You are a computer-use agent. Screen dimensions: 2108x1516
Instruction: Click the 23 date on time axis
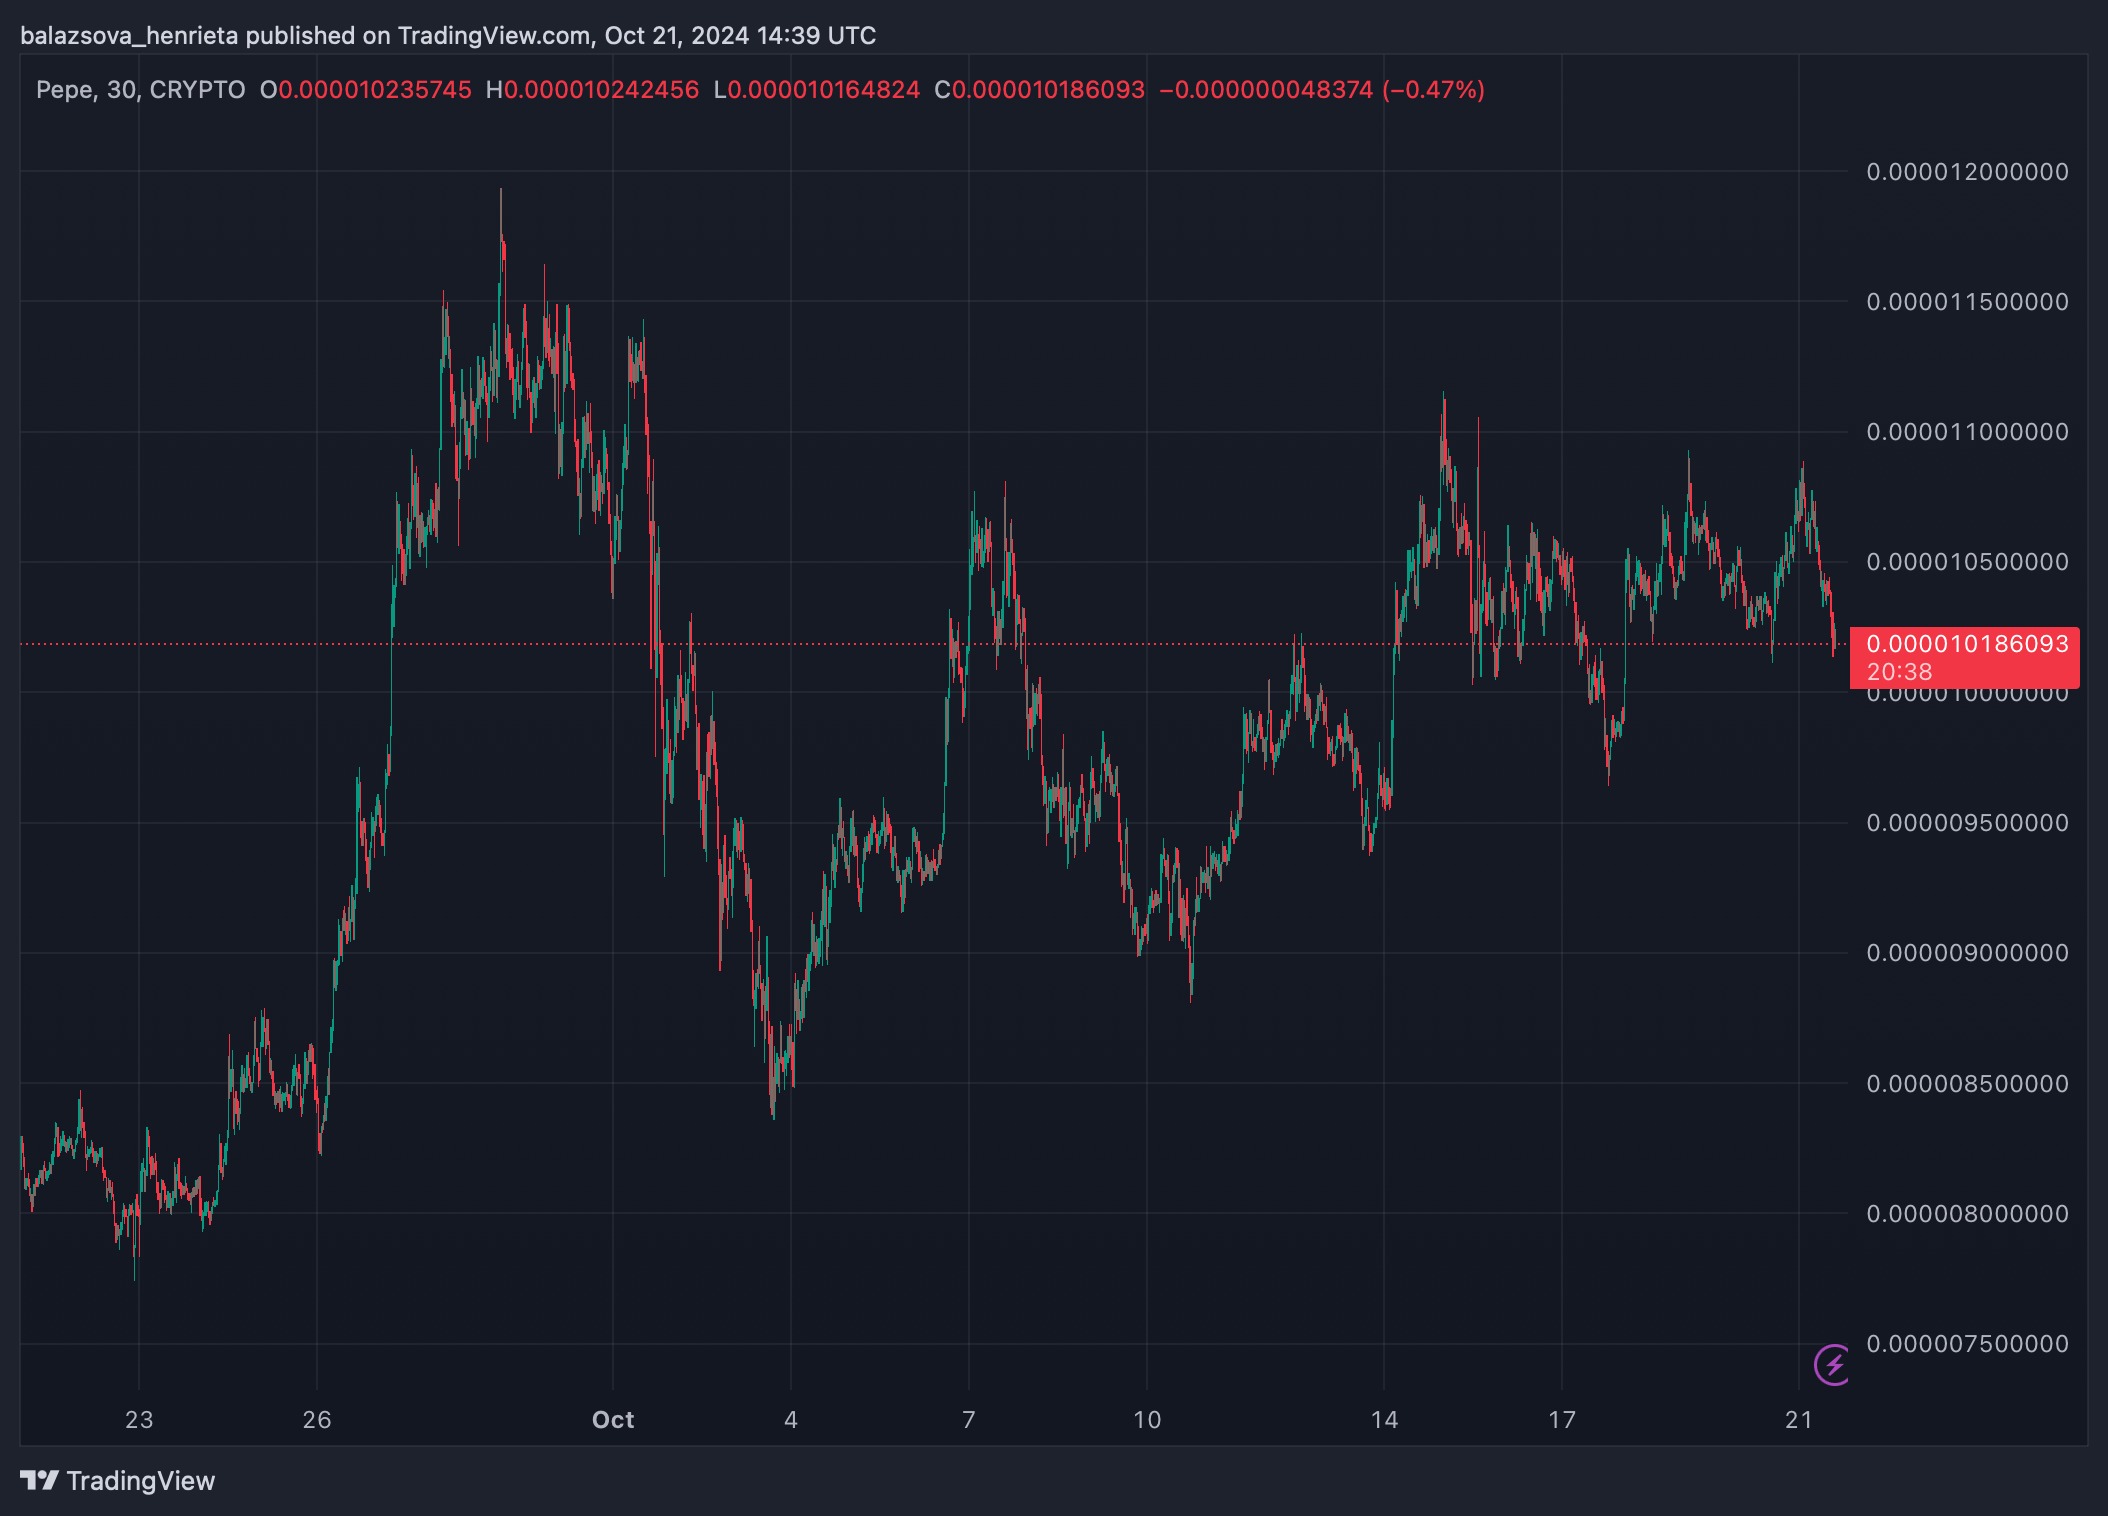pyautogui.click(x=139, y=1420)
